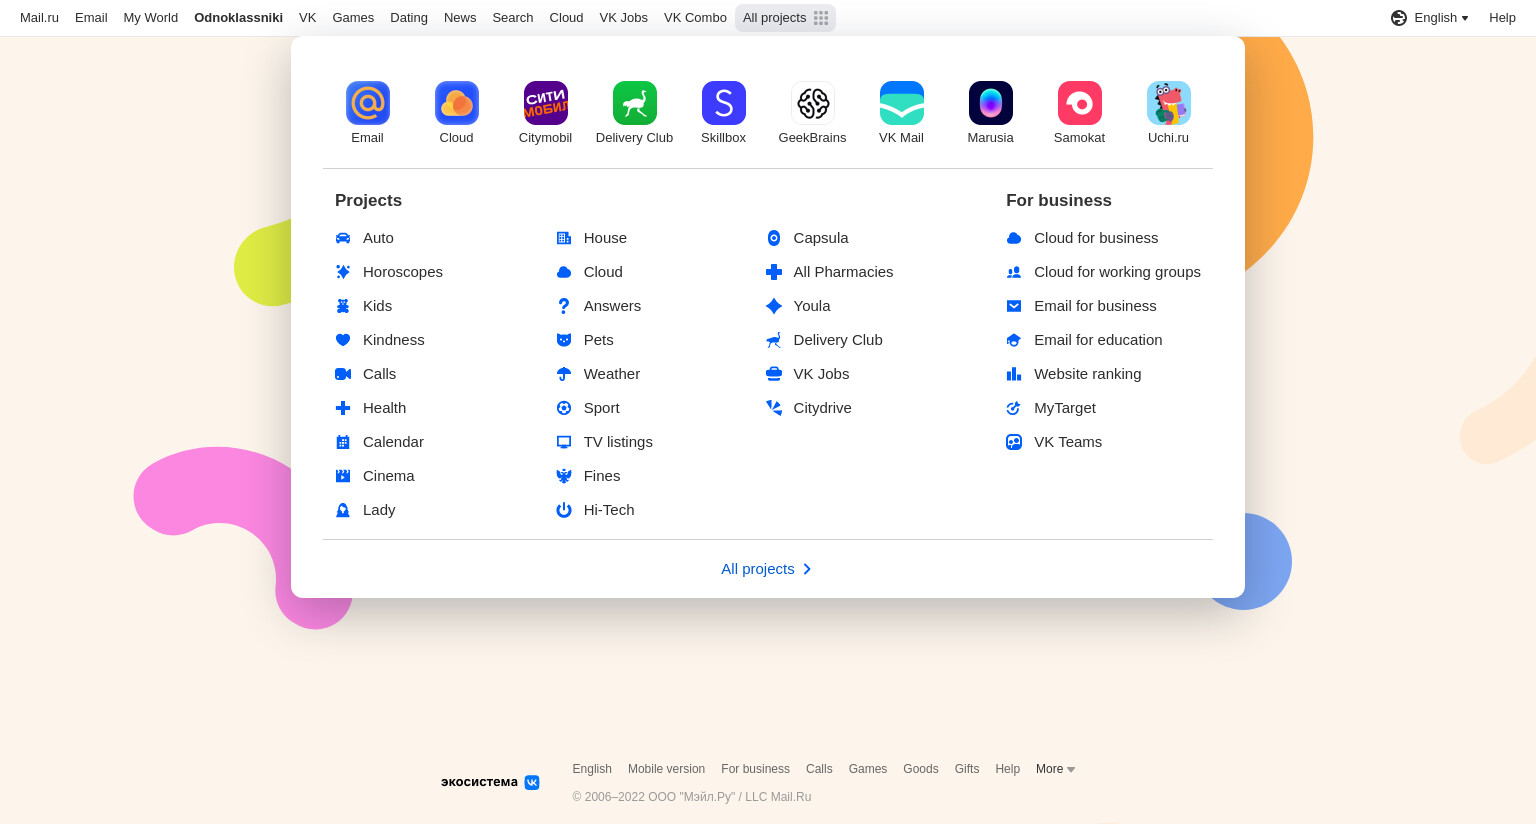The width and height of the screenshot is (1536, 824).
Task: Click the video camera icon beside Calls
Action: (x=343, y=374)
